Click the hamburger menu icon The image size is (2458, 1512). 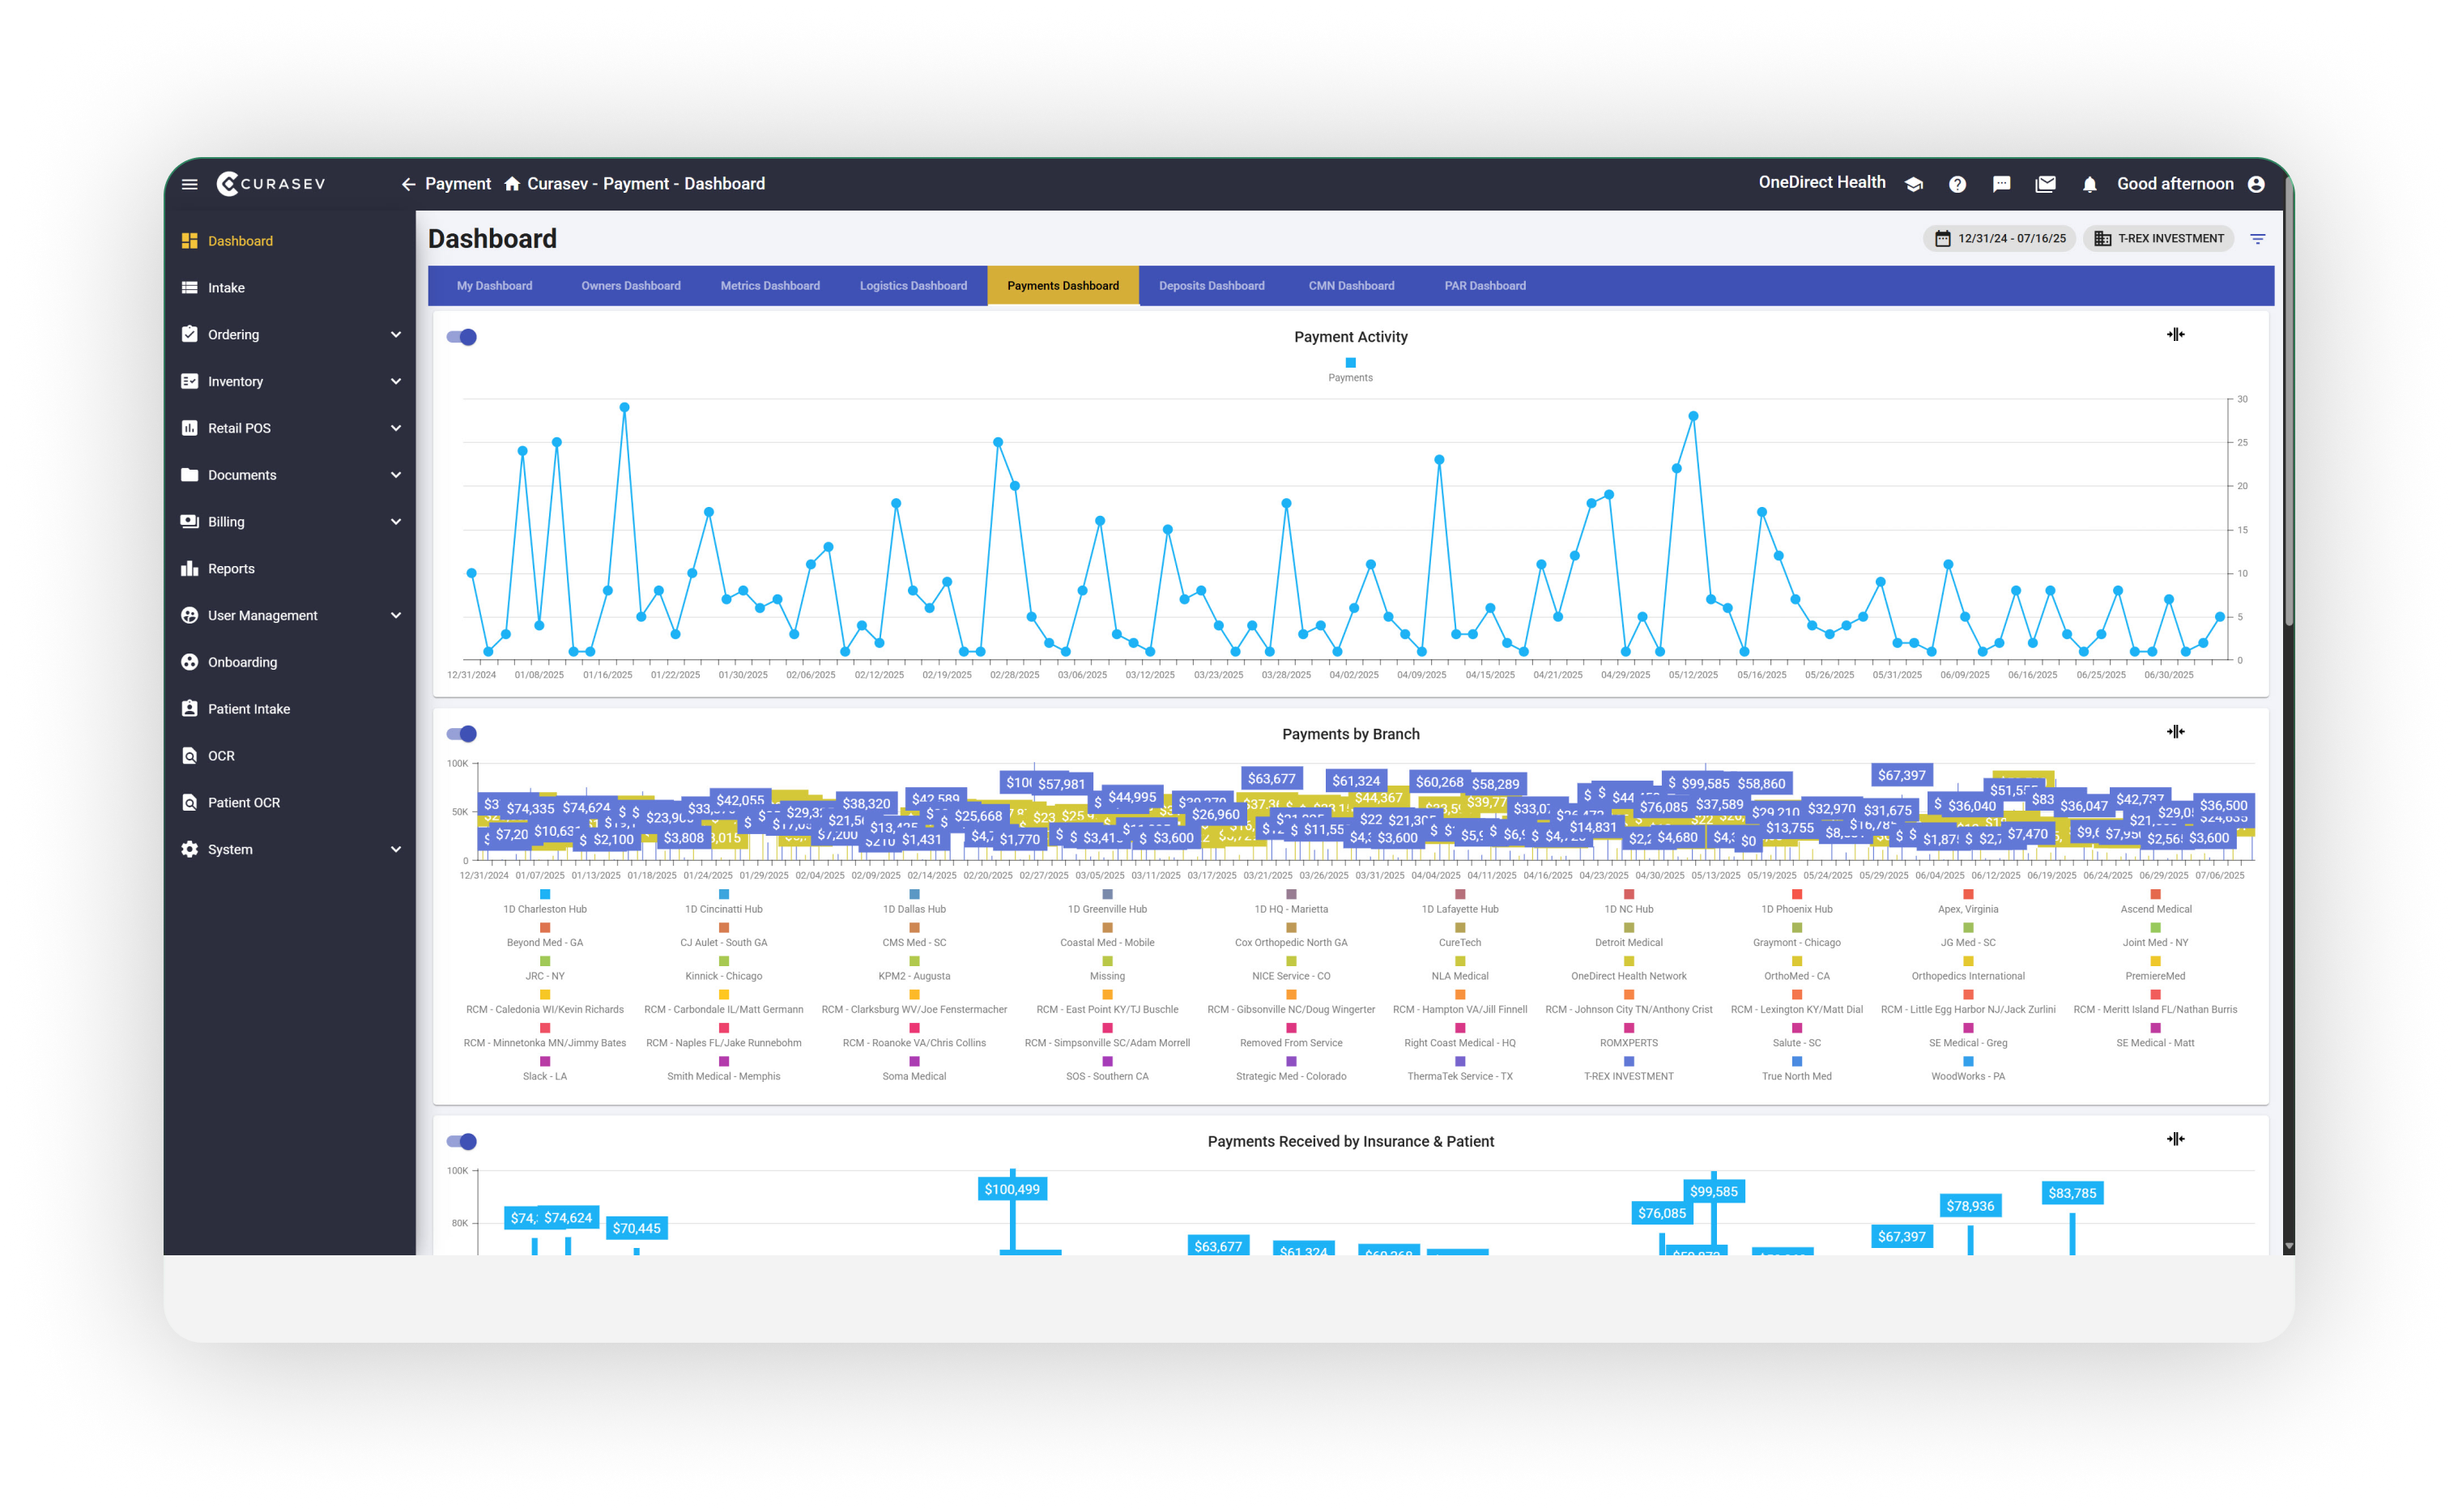click(190, 184)
